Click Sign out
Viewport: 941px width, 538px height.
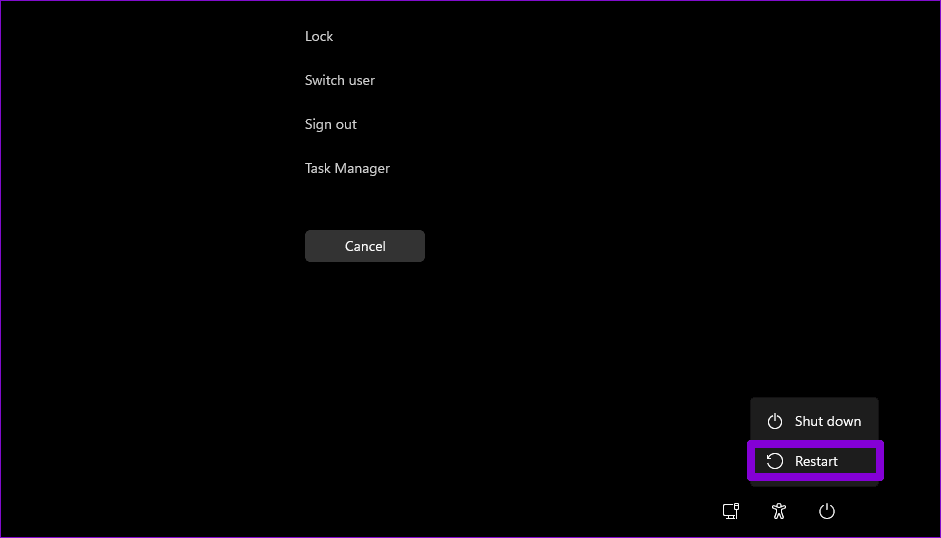click(x=331, y=124)
